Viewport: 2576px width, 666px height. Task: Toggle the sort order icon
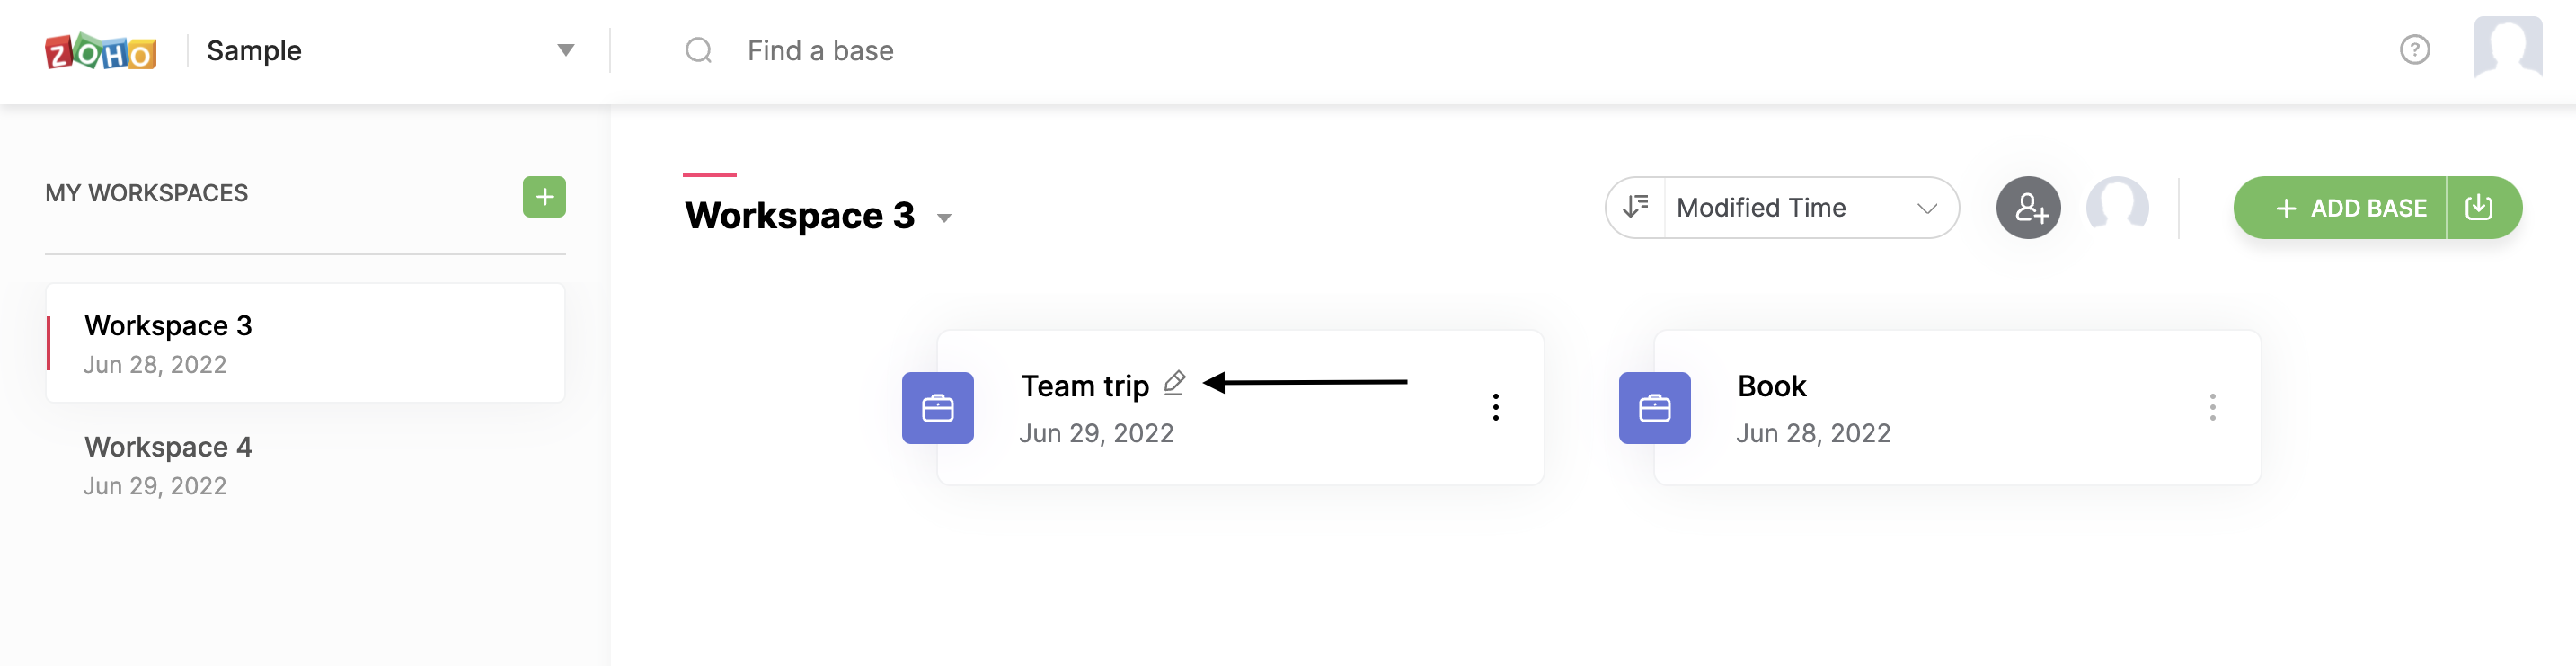(x=1636, y=208)
